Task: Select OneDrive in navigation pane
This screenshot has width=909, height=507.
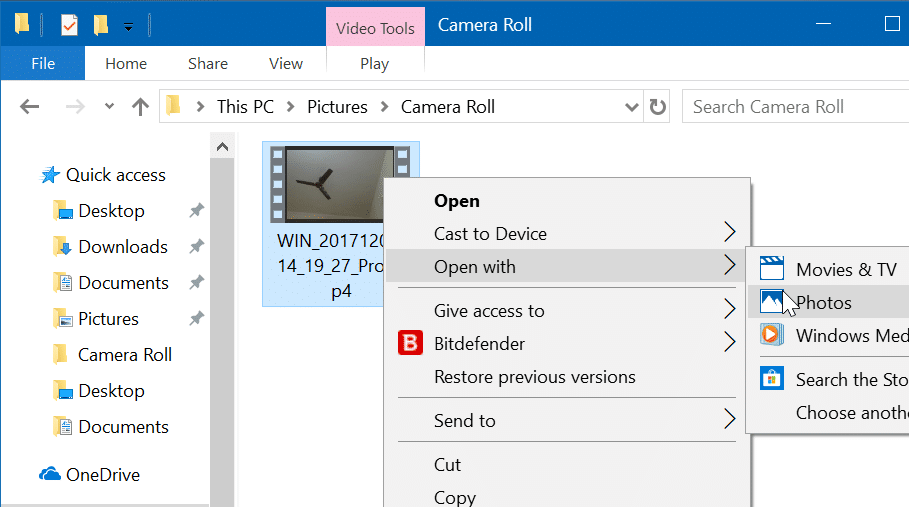Action: tap(103, 475)
